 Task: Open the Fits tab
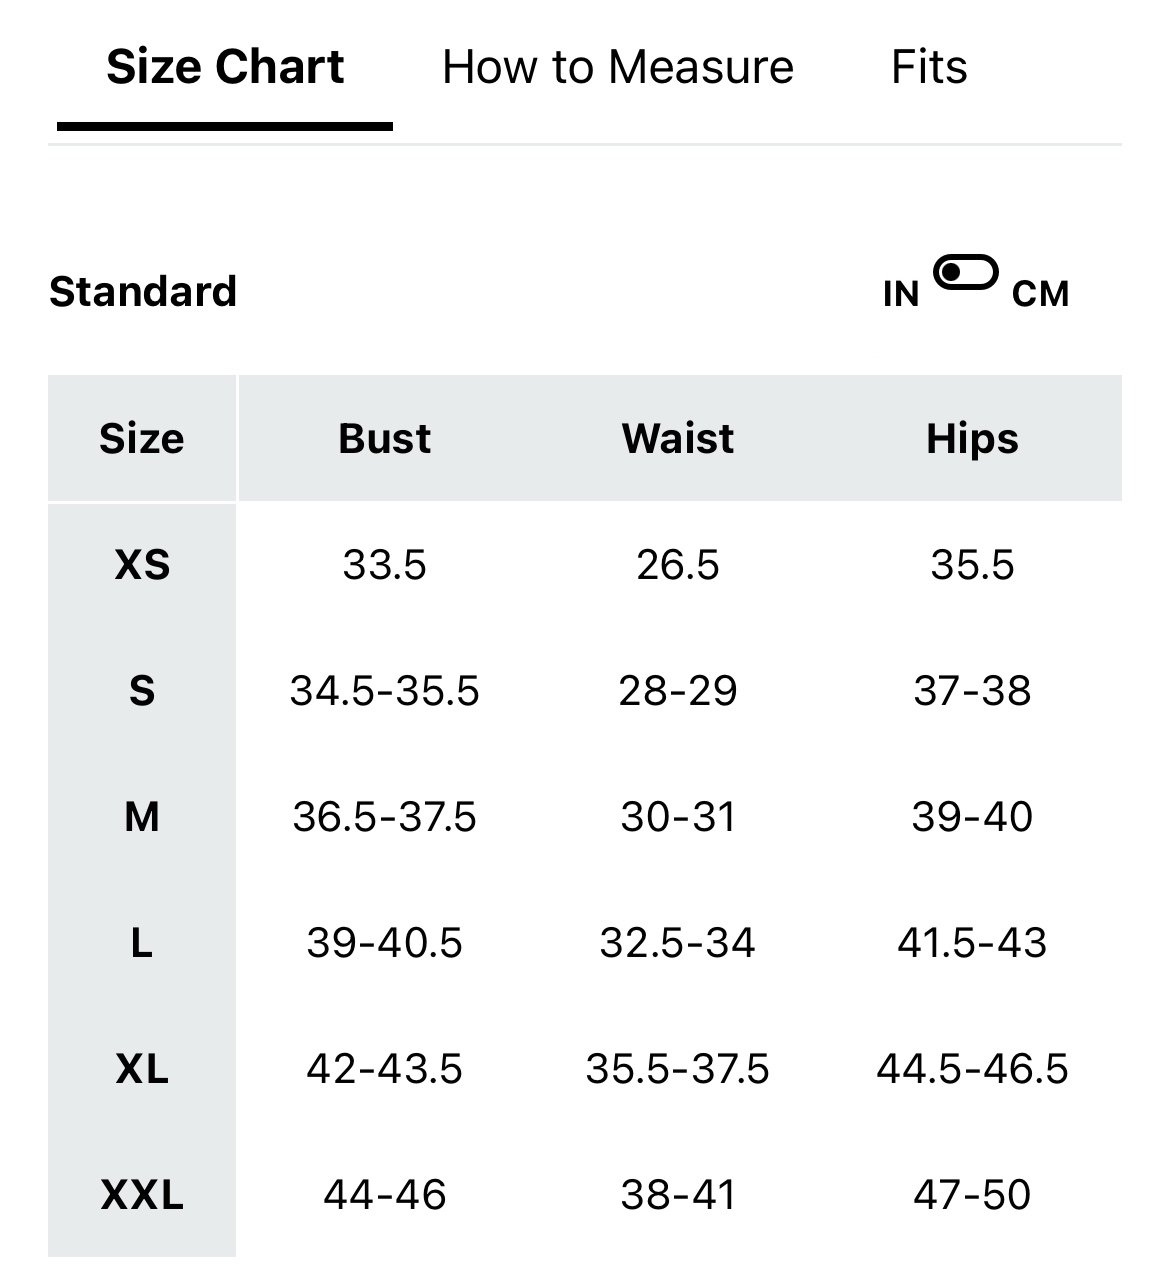(x=929, y=67)
